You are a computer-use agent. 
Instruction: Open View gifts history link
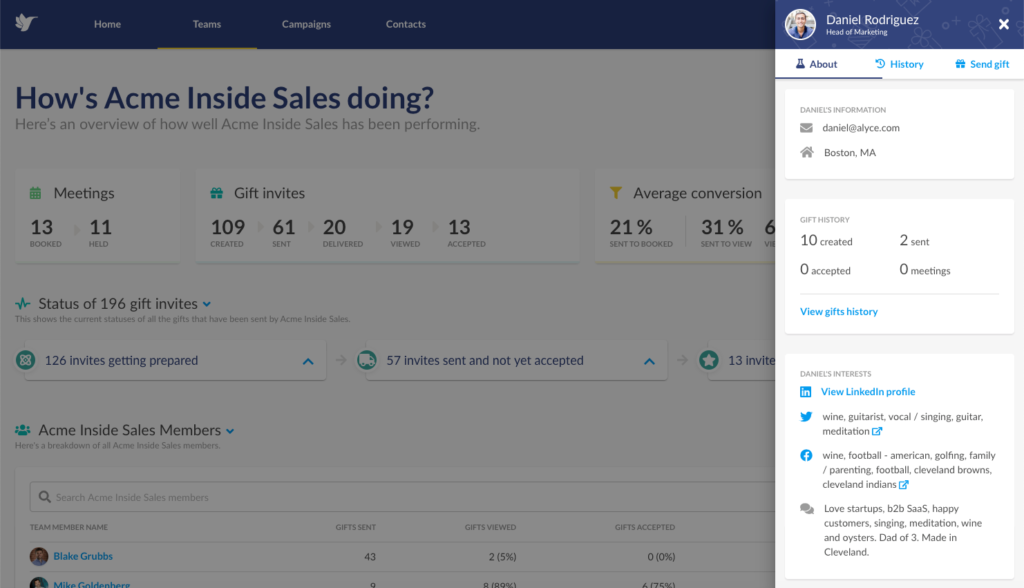(839, 312)
